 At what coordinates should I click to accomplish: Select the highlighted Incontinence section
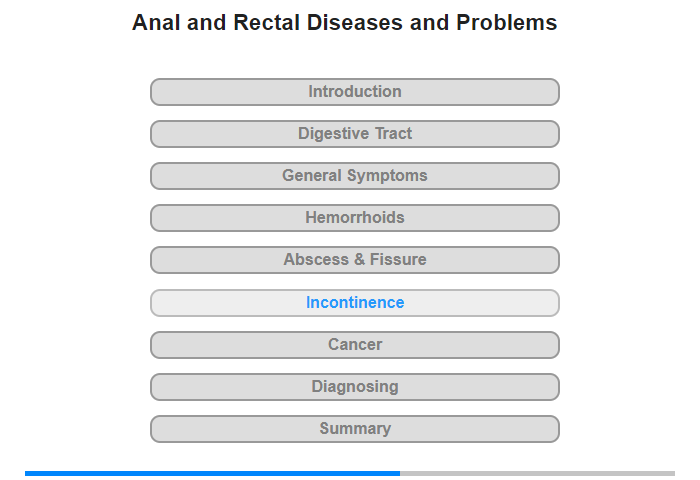(354, 303)
